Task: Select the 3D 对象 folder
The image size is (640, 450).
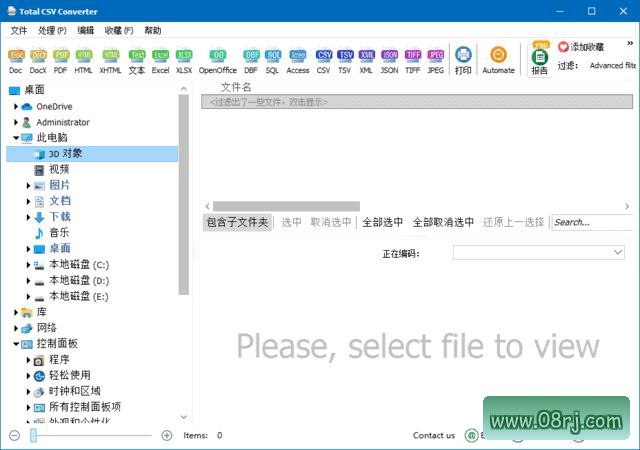Action: pos(92,154)
